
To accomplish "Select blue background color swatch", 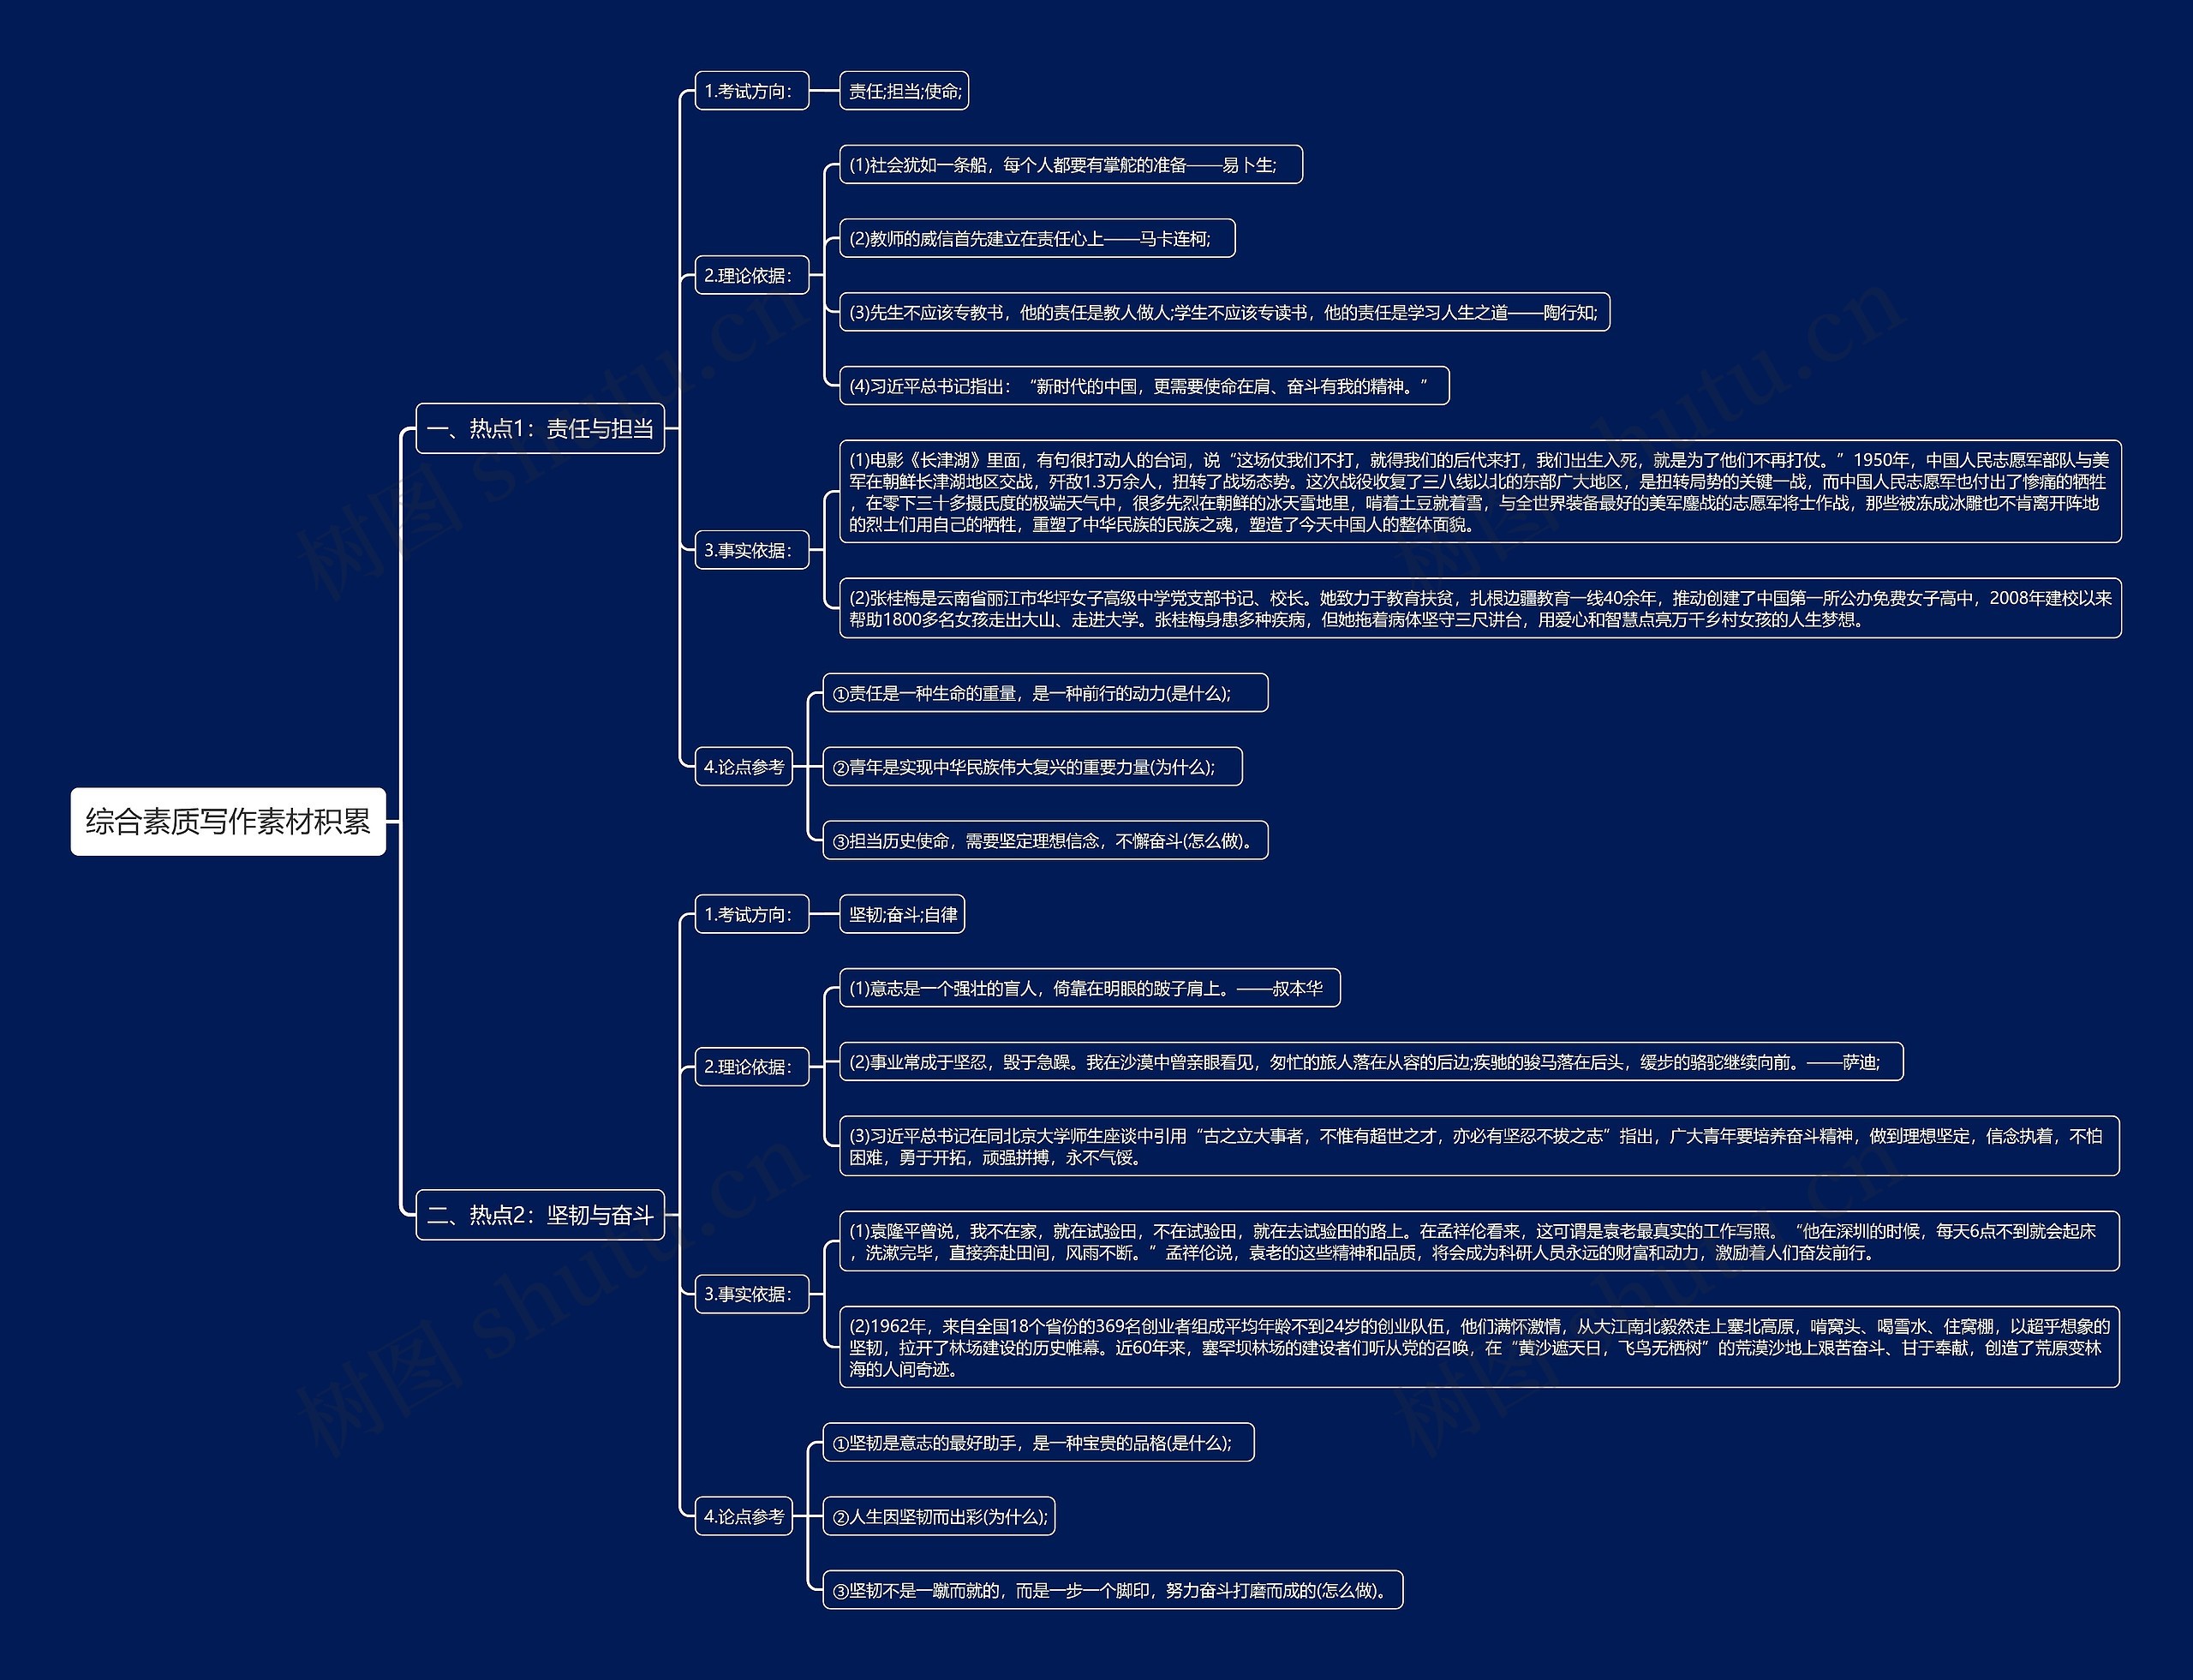I will coord(176,176).
